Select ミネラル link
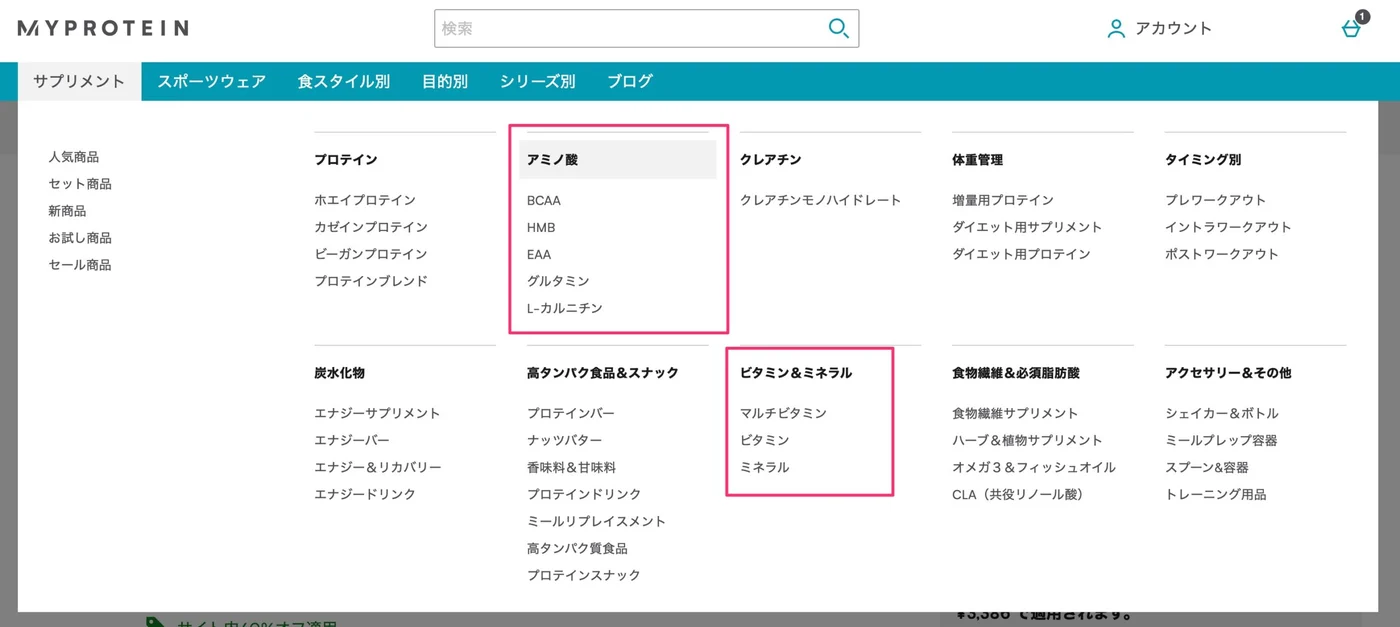Viewport: 1400px width, 627px height. pos(765,467)
